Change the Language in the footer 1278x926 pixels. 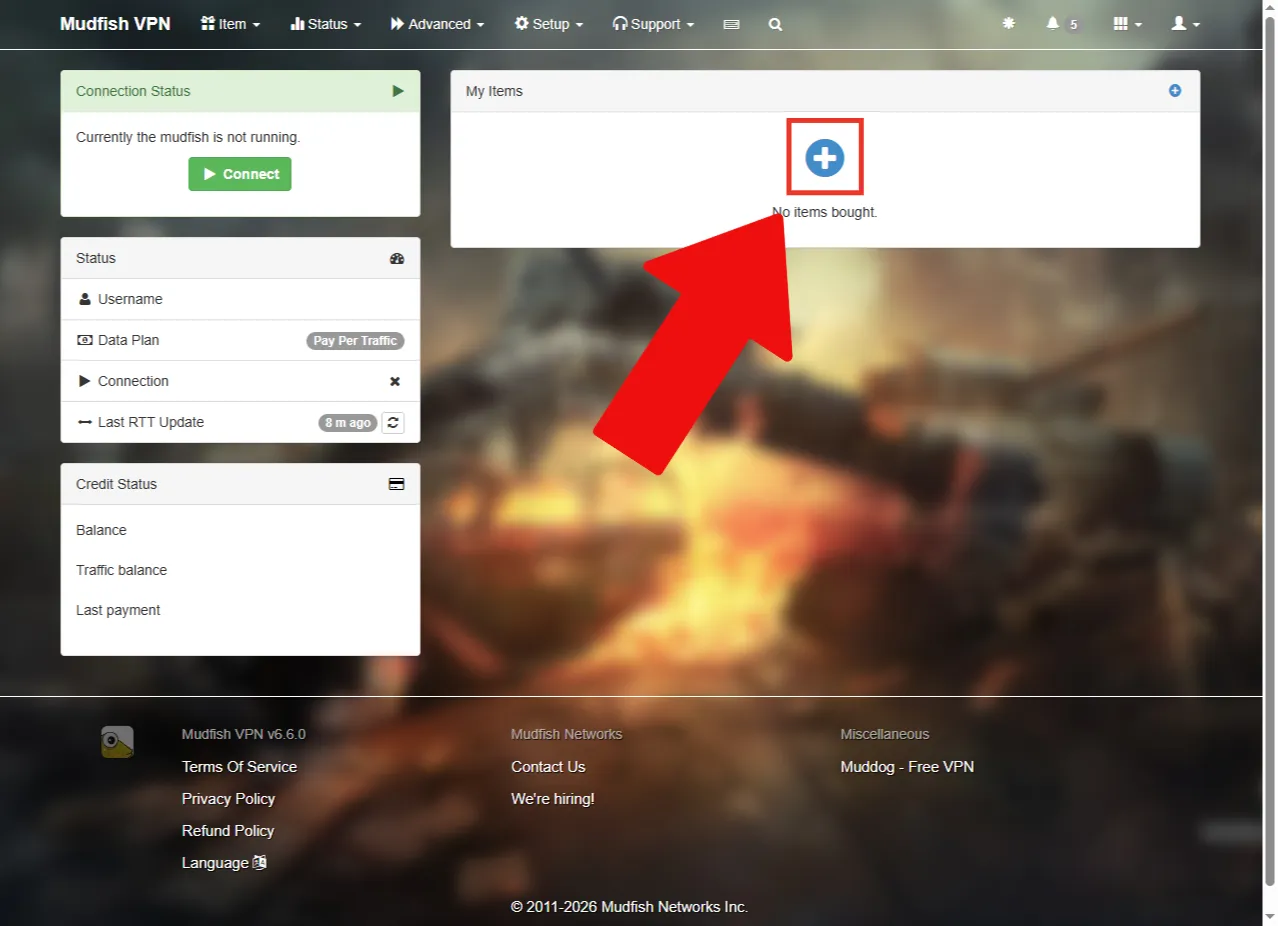click(x=224, y=863)
